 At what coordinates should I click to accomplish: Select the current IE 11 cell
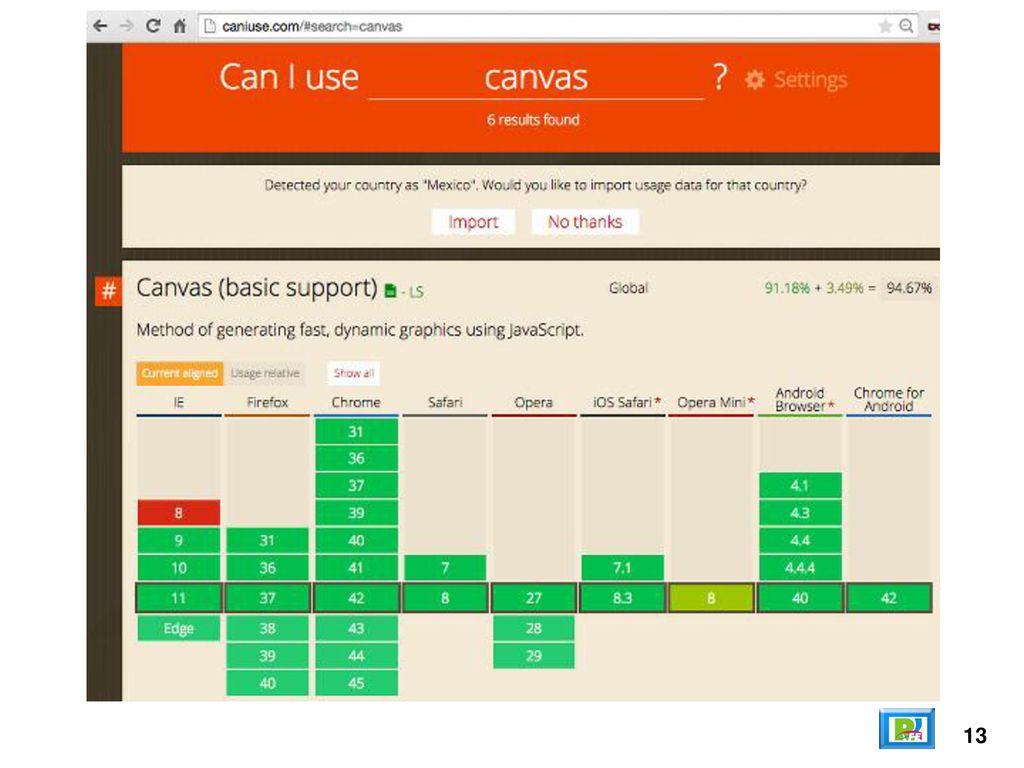pos(179,598)
